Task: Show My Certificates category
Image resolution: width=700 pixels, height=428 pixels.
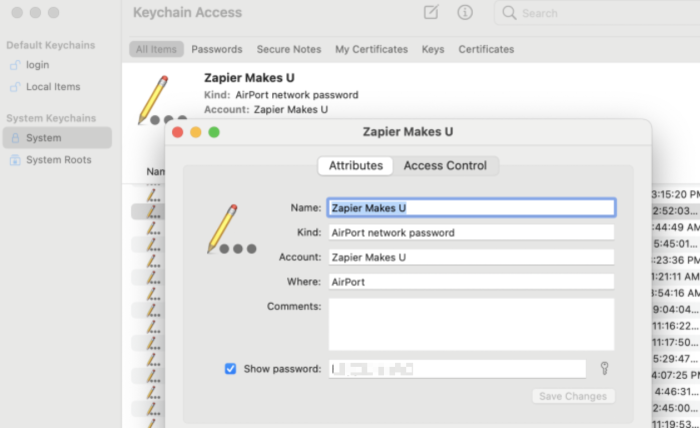Action: coord(371,49)
